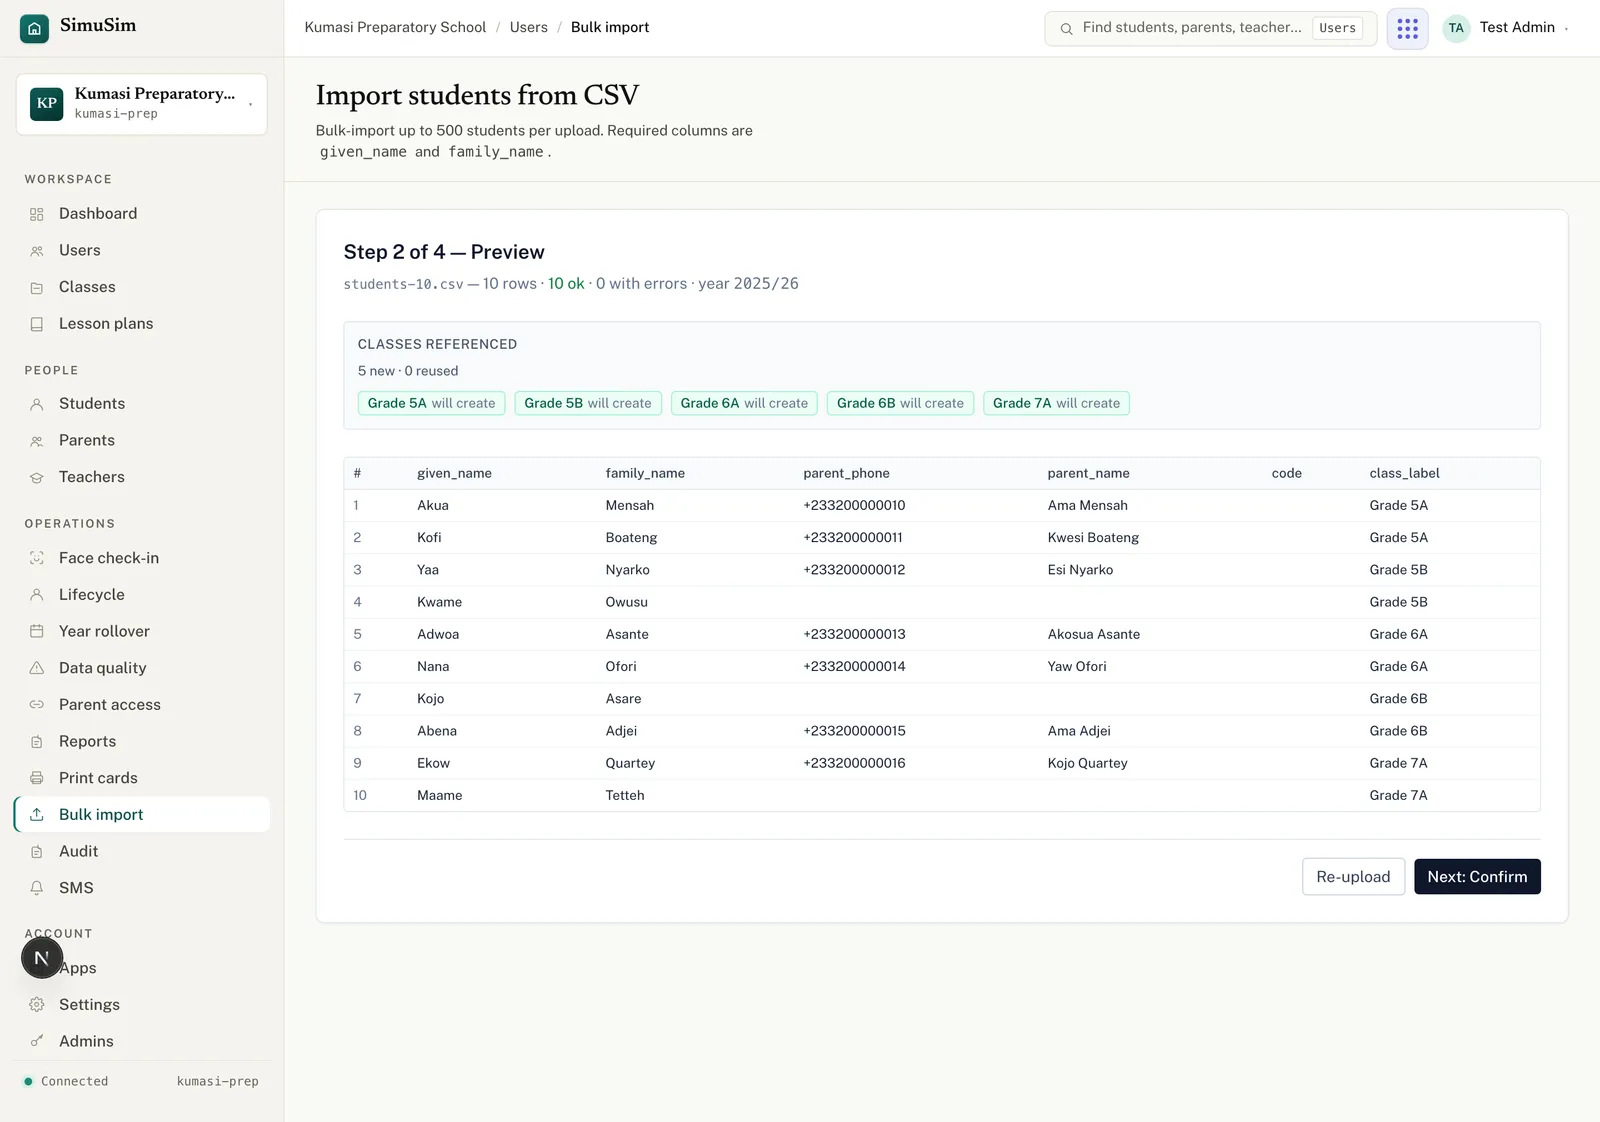
Task: Open Kumasi Preparatory School breadcrumb link
Action: tap(395, 27)
